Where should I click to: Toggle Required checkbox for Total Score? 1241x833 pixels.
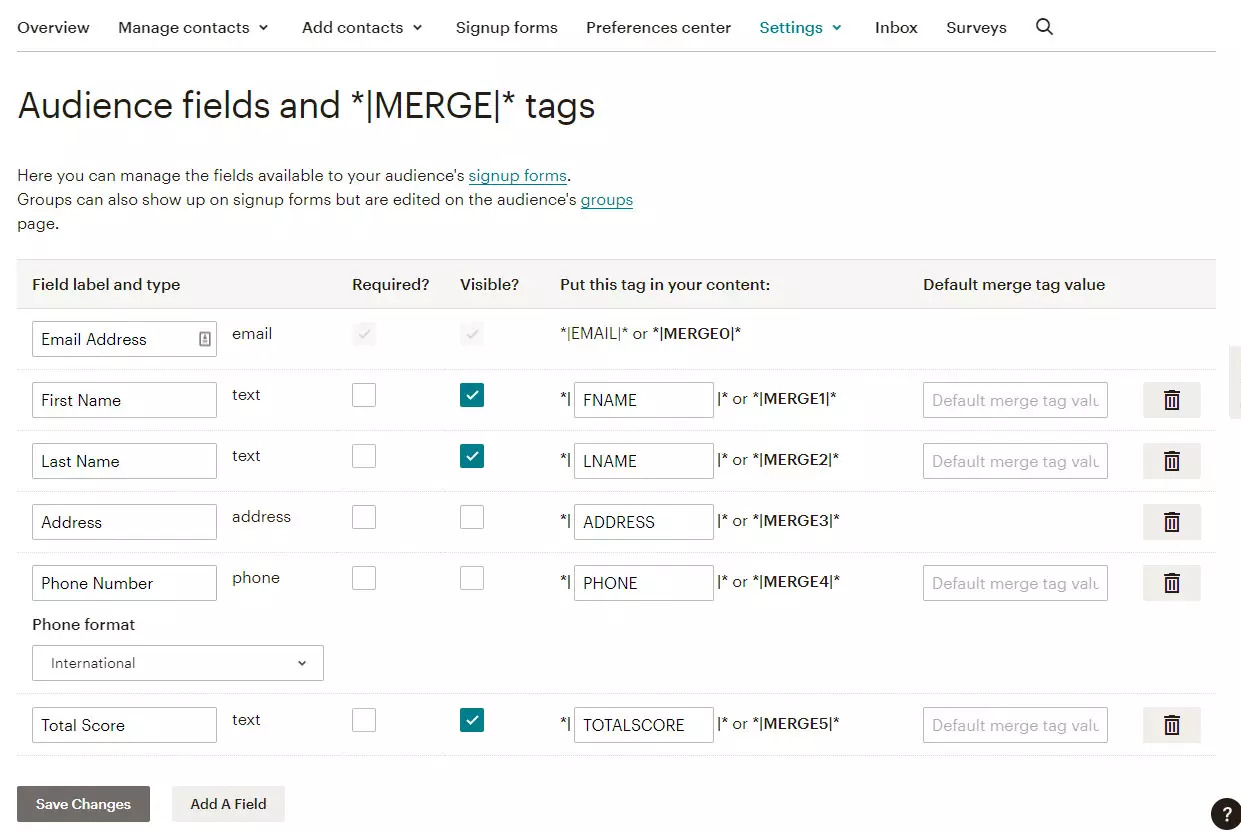tap(364, 720)
